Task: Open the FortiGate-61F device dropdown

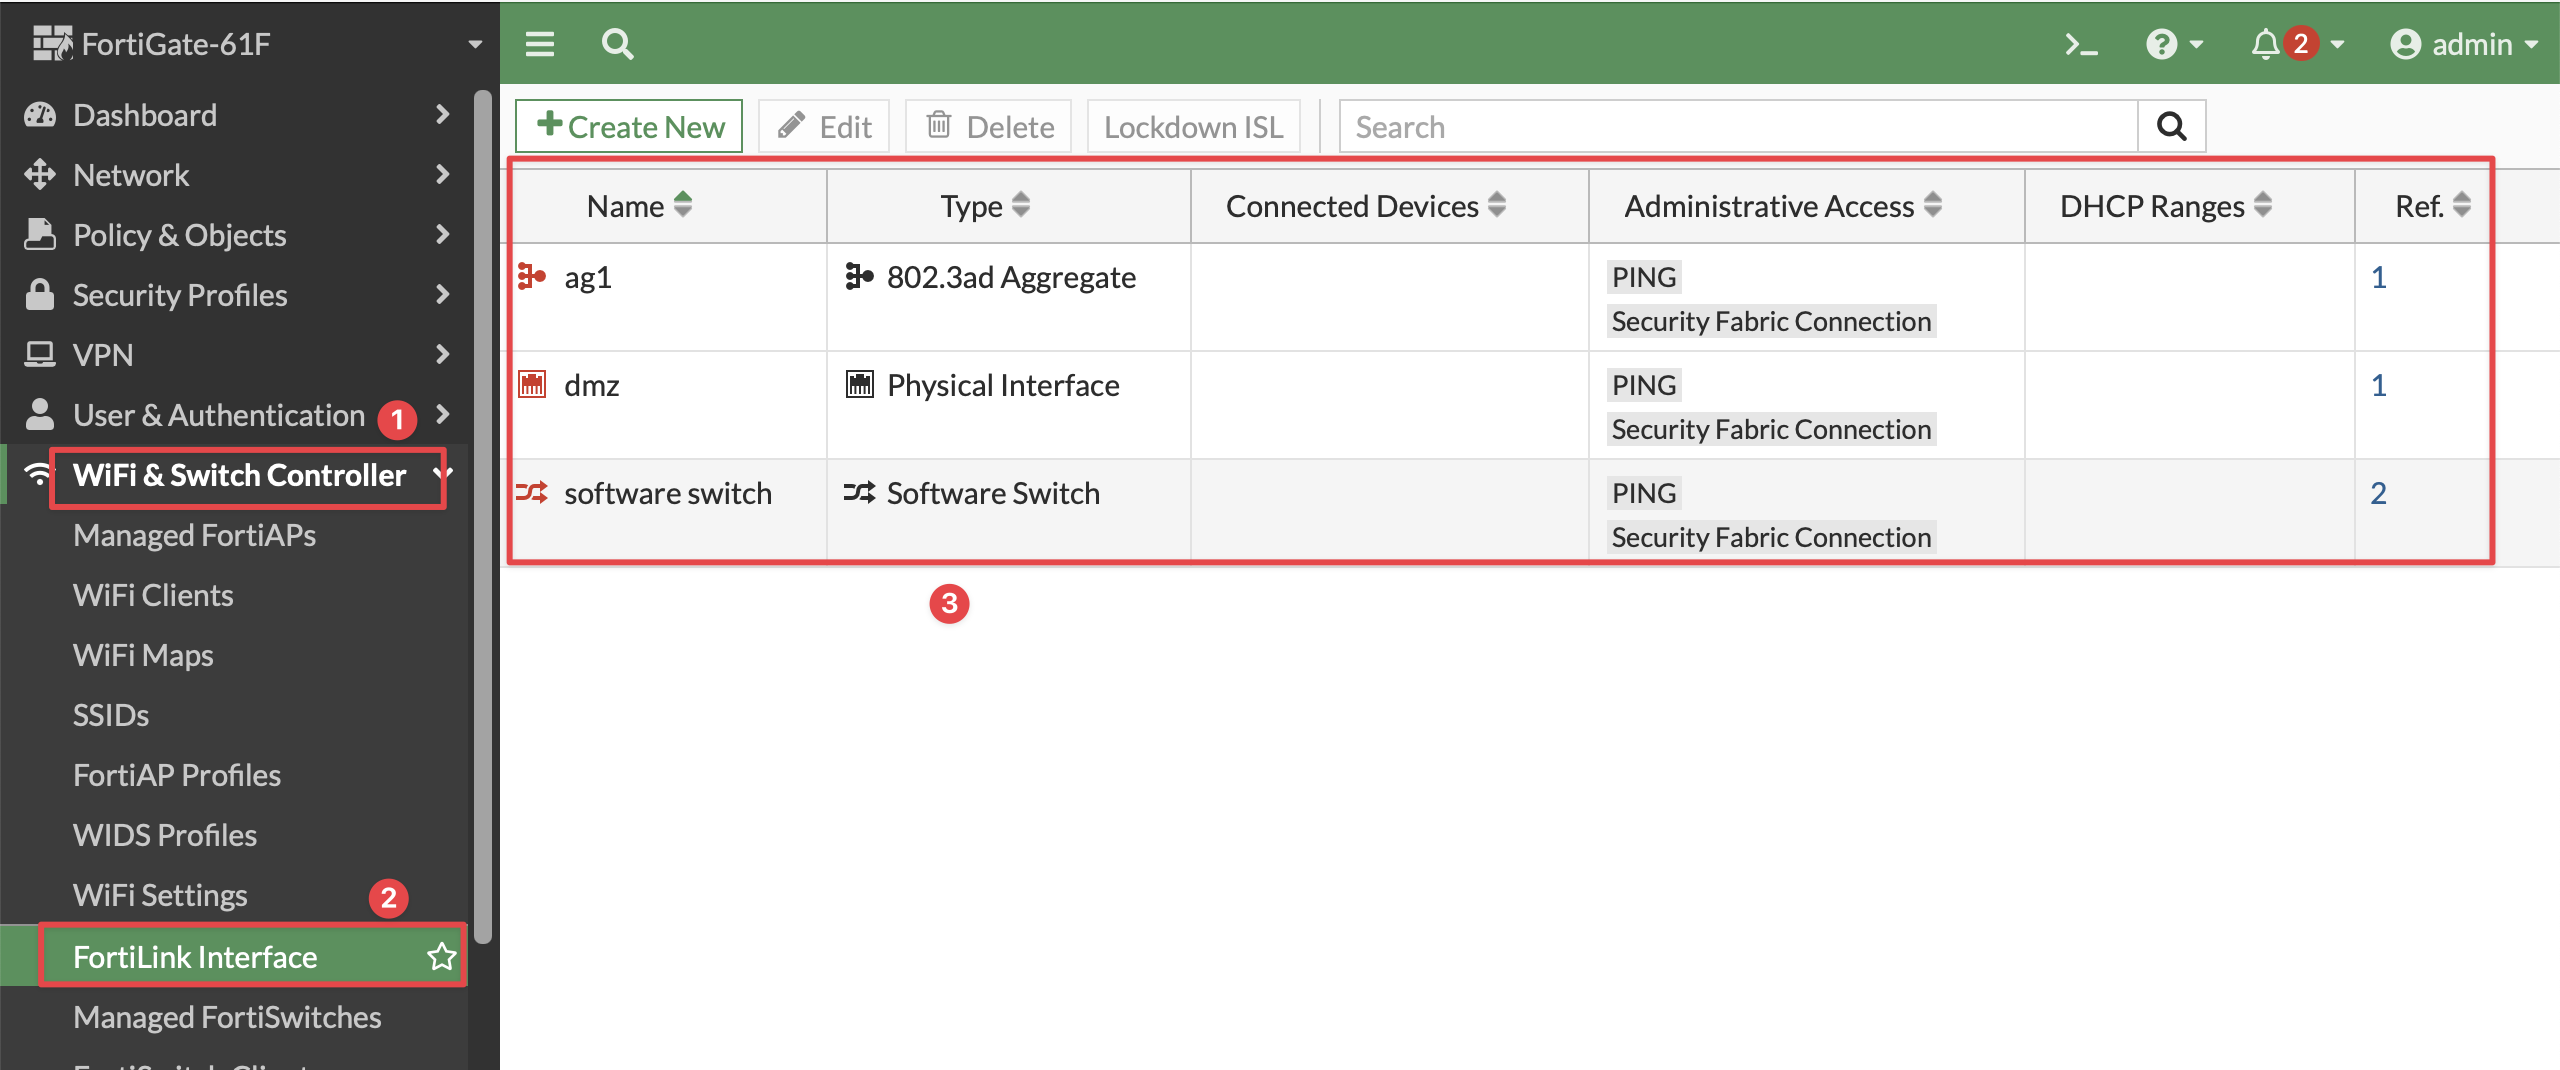Action: point(475,44)
